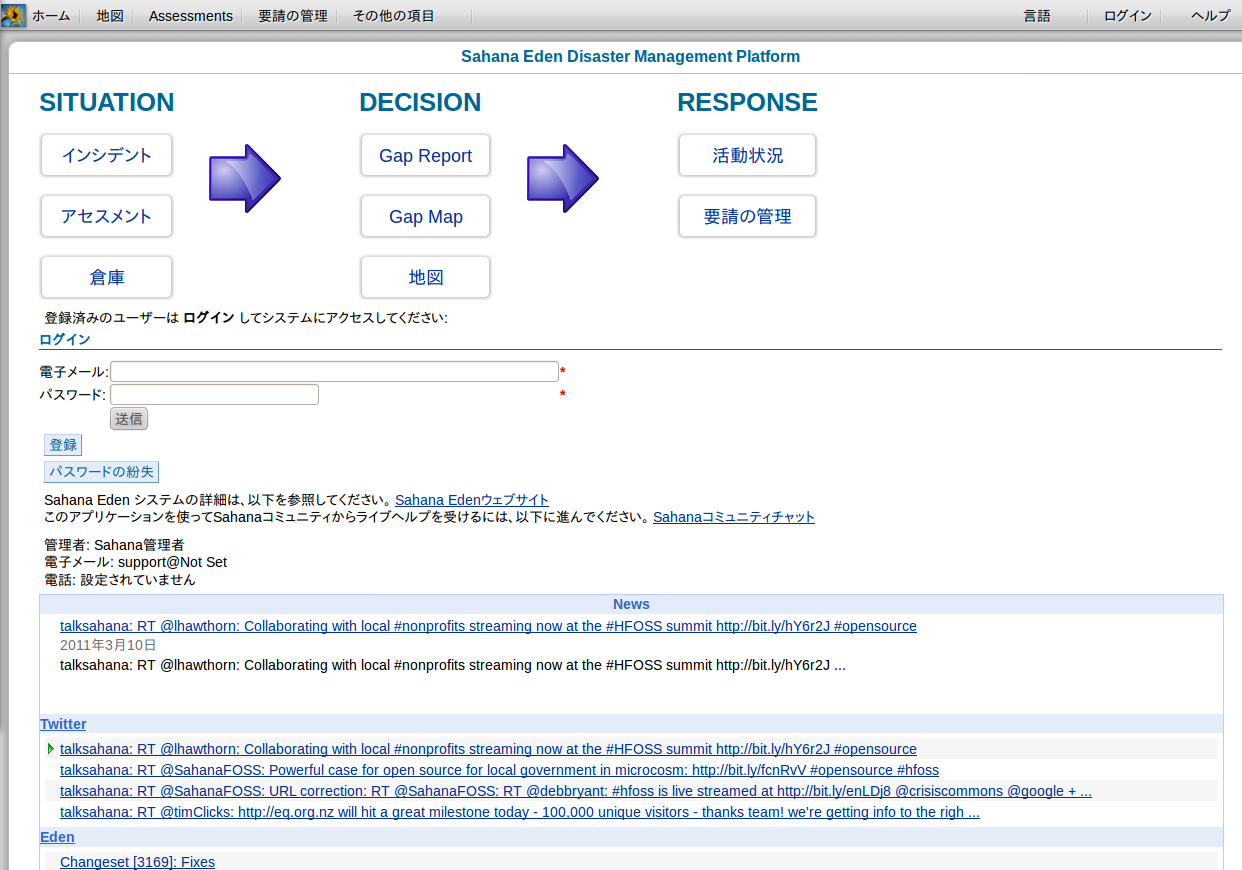This screenshot has height=870, width=1242.
Task: Open the 言語 language menu
Action: [1037, 16]
